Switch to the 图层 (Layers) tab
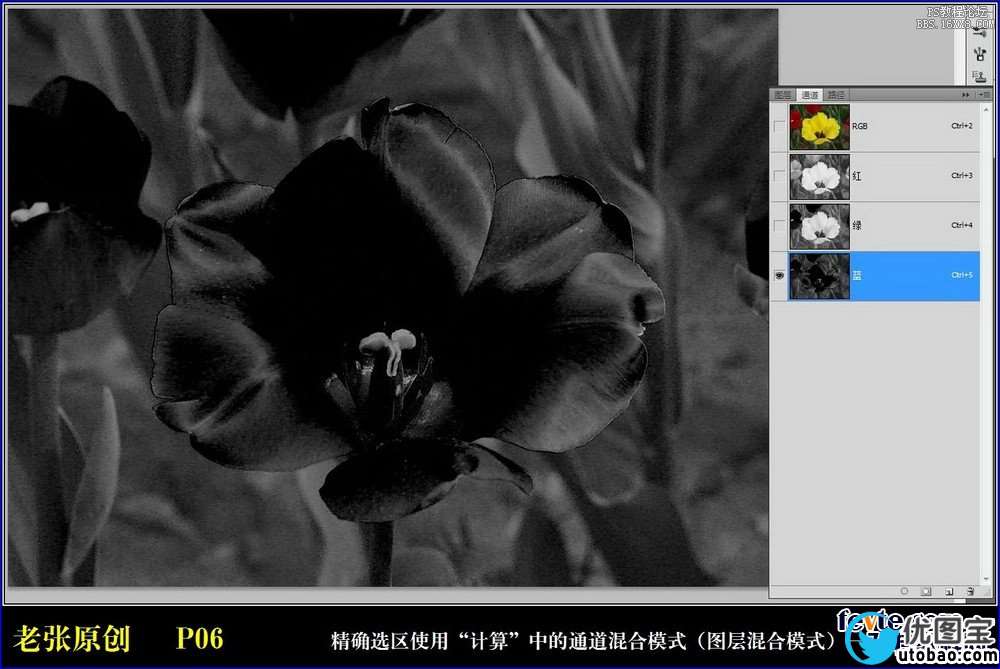1000x669 pixels. (x=783, y=95)
